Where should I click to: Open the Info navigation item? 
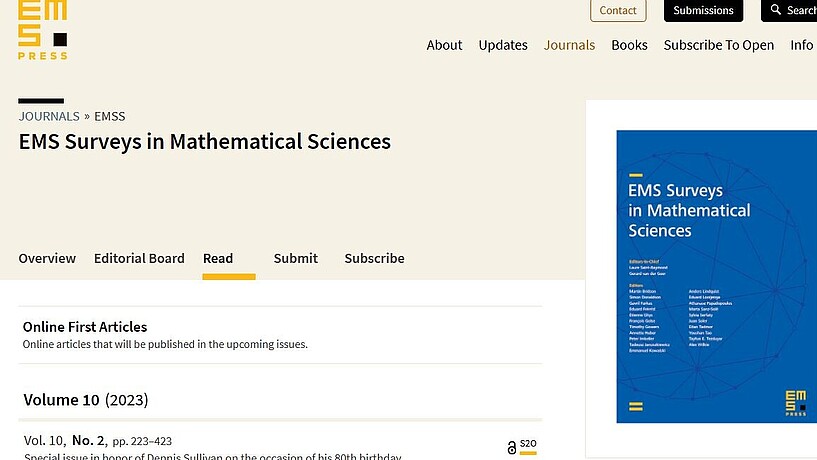[x=801, y=45]
